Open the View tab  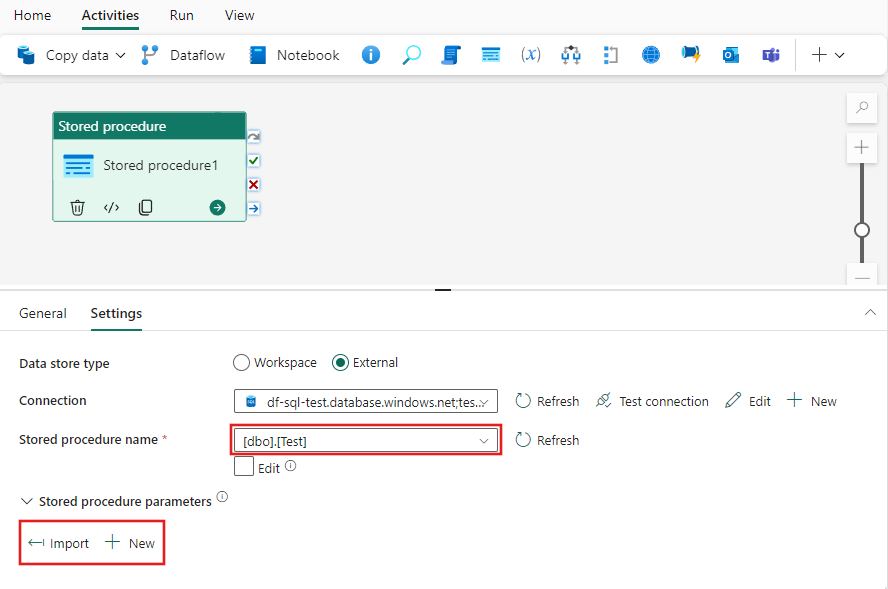coord(240,15)
